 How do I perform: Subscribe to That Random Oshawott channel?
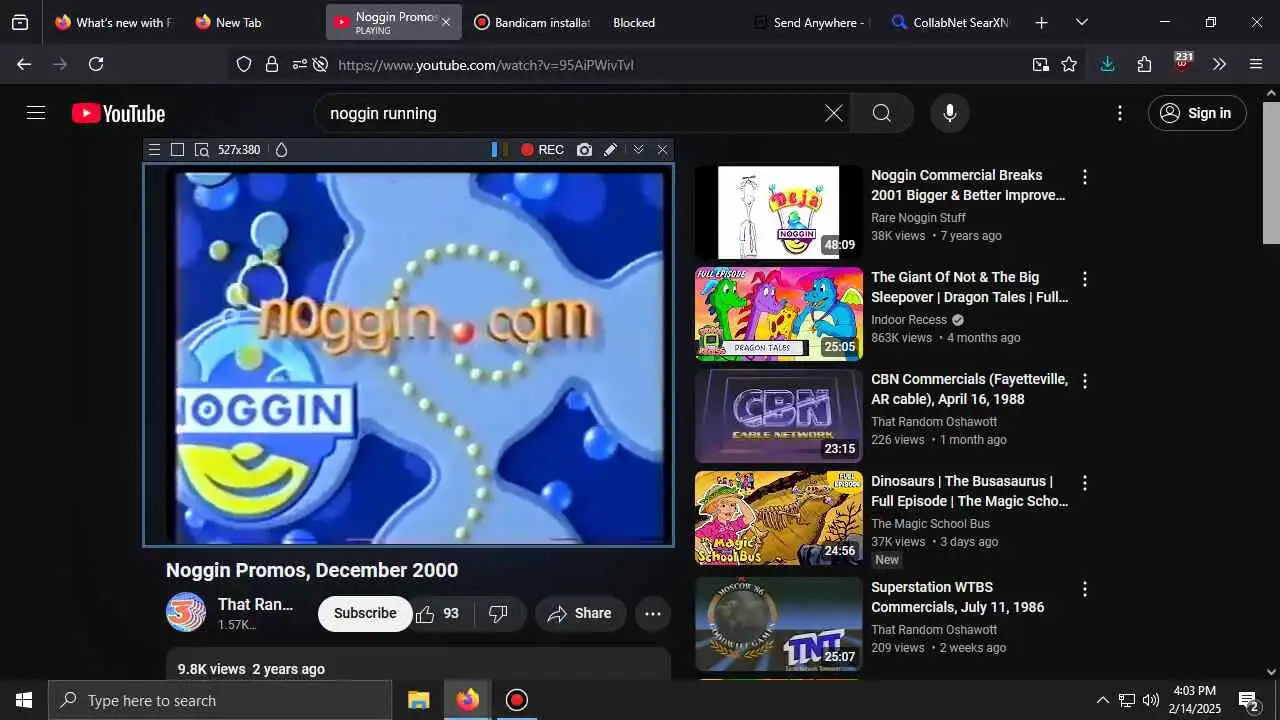click(x=365, y=613)
